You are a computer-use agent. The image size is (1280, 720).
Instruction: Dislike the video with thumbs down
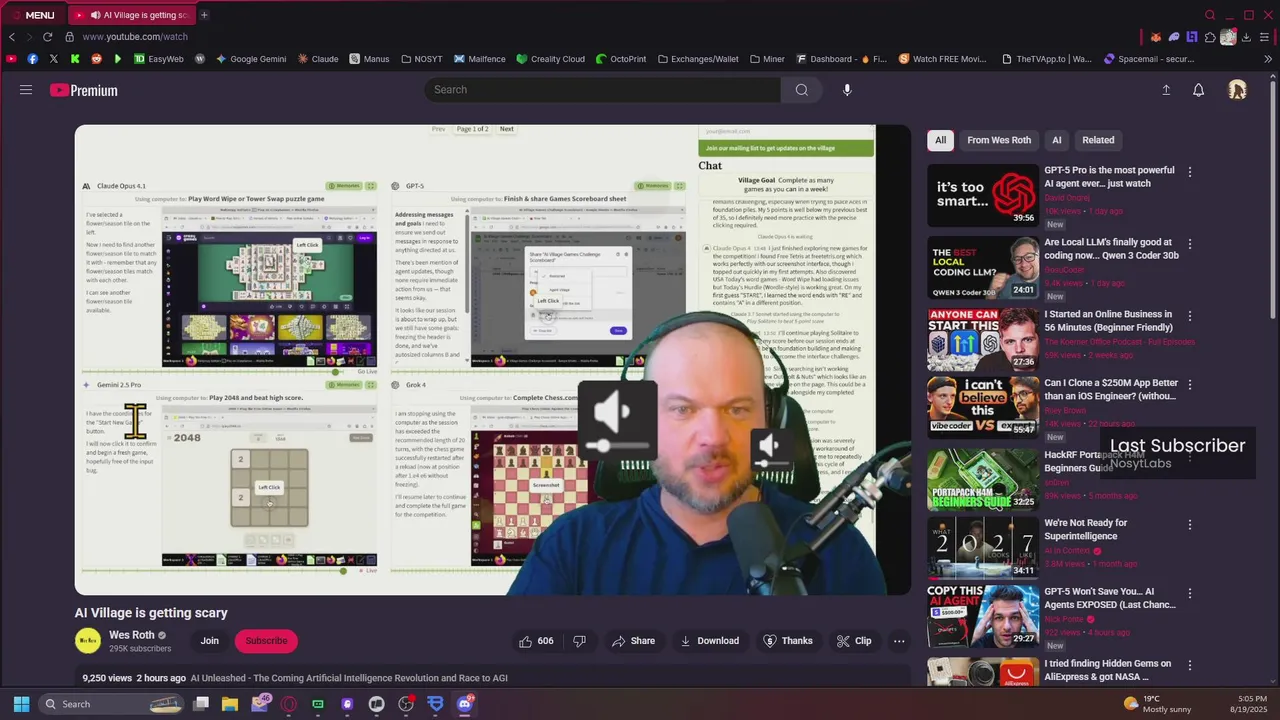(579, 641)
